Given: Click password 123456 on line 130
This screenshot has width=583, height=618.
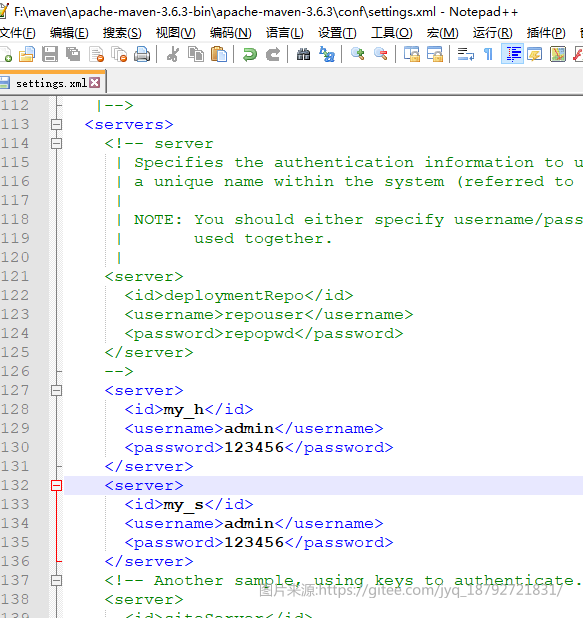Looking at the screenshot, I should [x=254, y=447].
